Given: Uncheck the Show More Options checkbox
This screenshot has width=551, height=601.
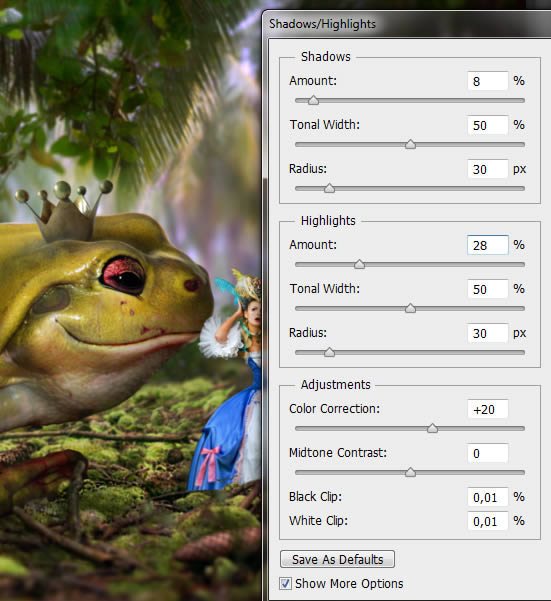Looking at the screenshot, I should pos(285,583).
